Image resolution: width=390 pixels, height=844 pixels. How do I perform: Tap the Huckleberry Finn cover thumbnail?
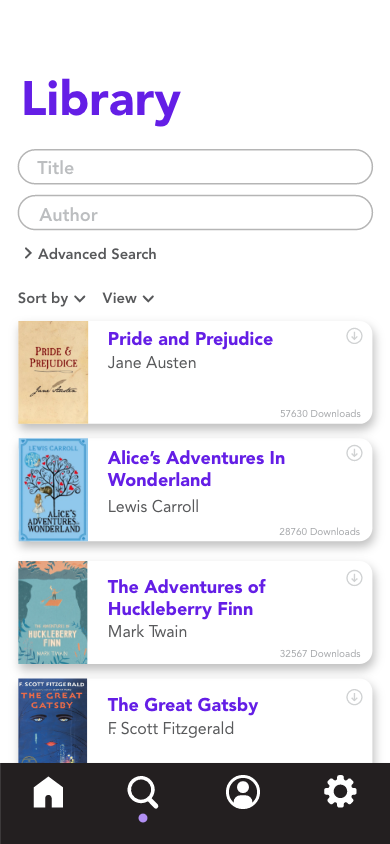[53, 613]
